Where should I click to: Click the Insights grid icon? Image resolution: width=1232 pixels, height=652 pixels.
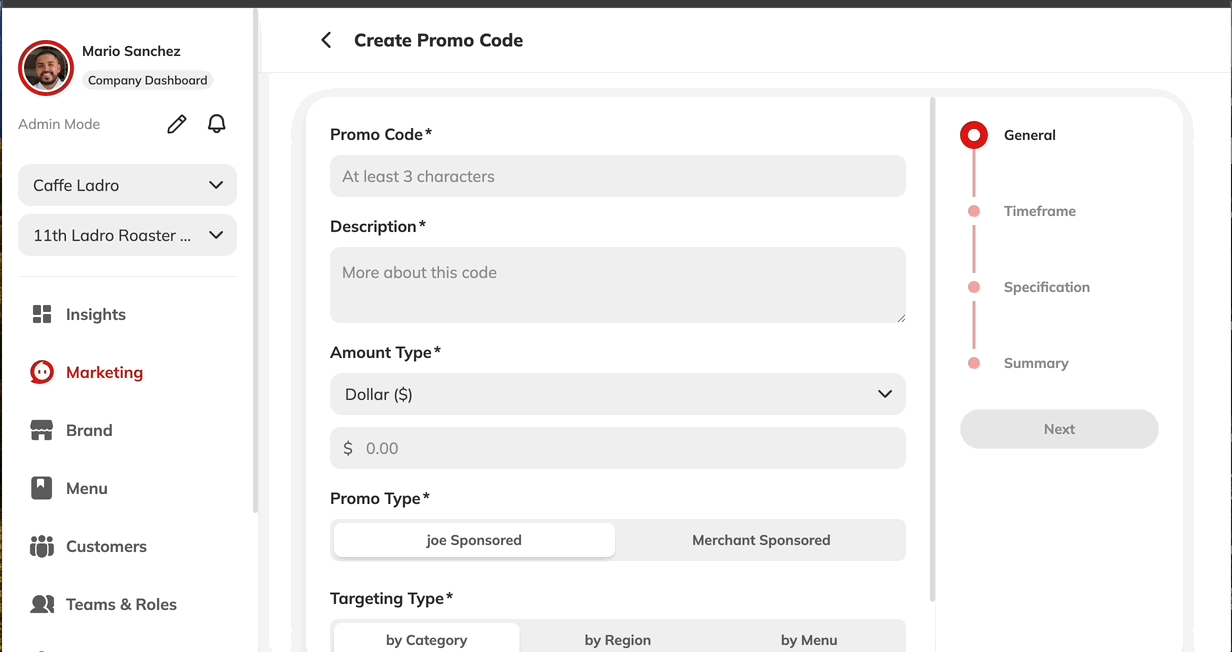click(42, 314)
